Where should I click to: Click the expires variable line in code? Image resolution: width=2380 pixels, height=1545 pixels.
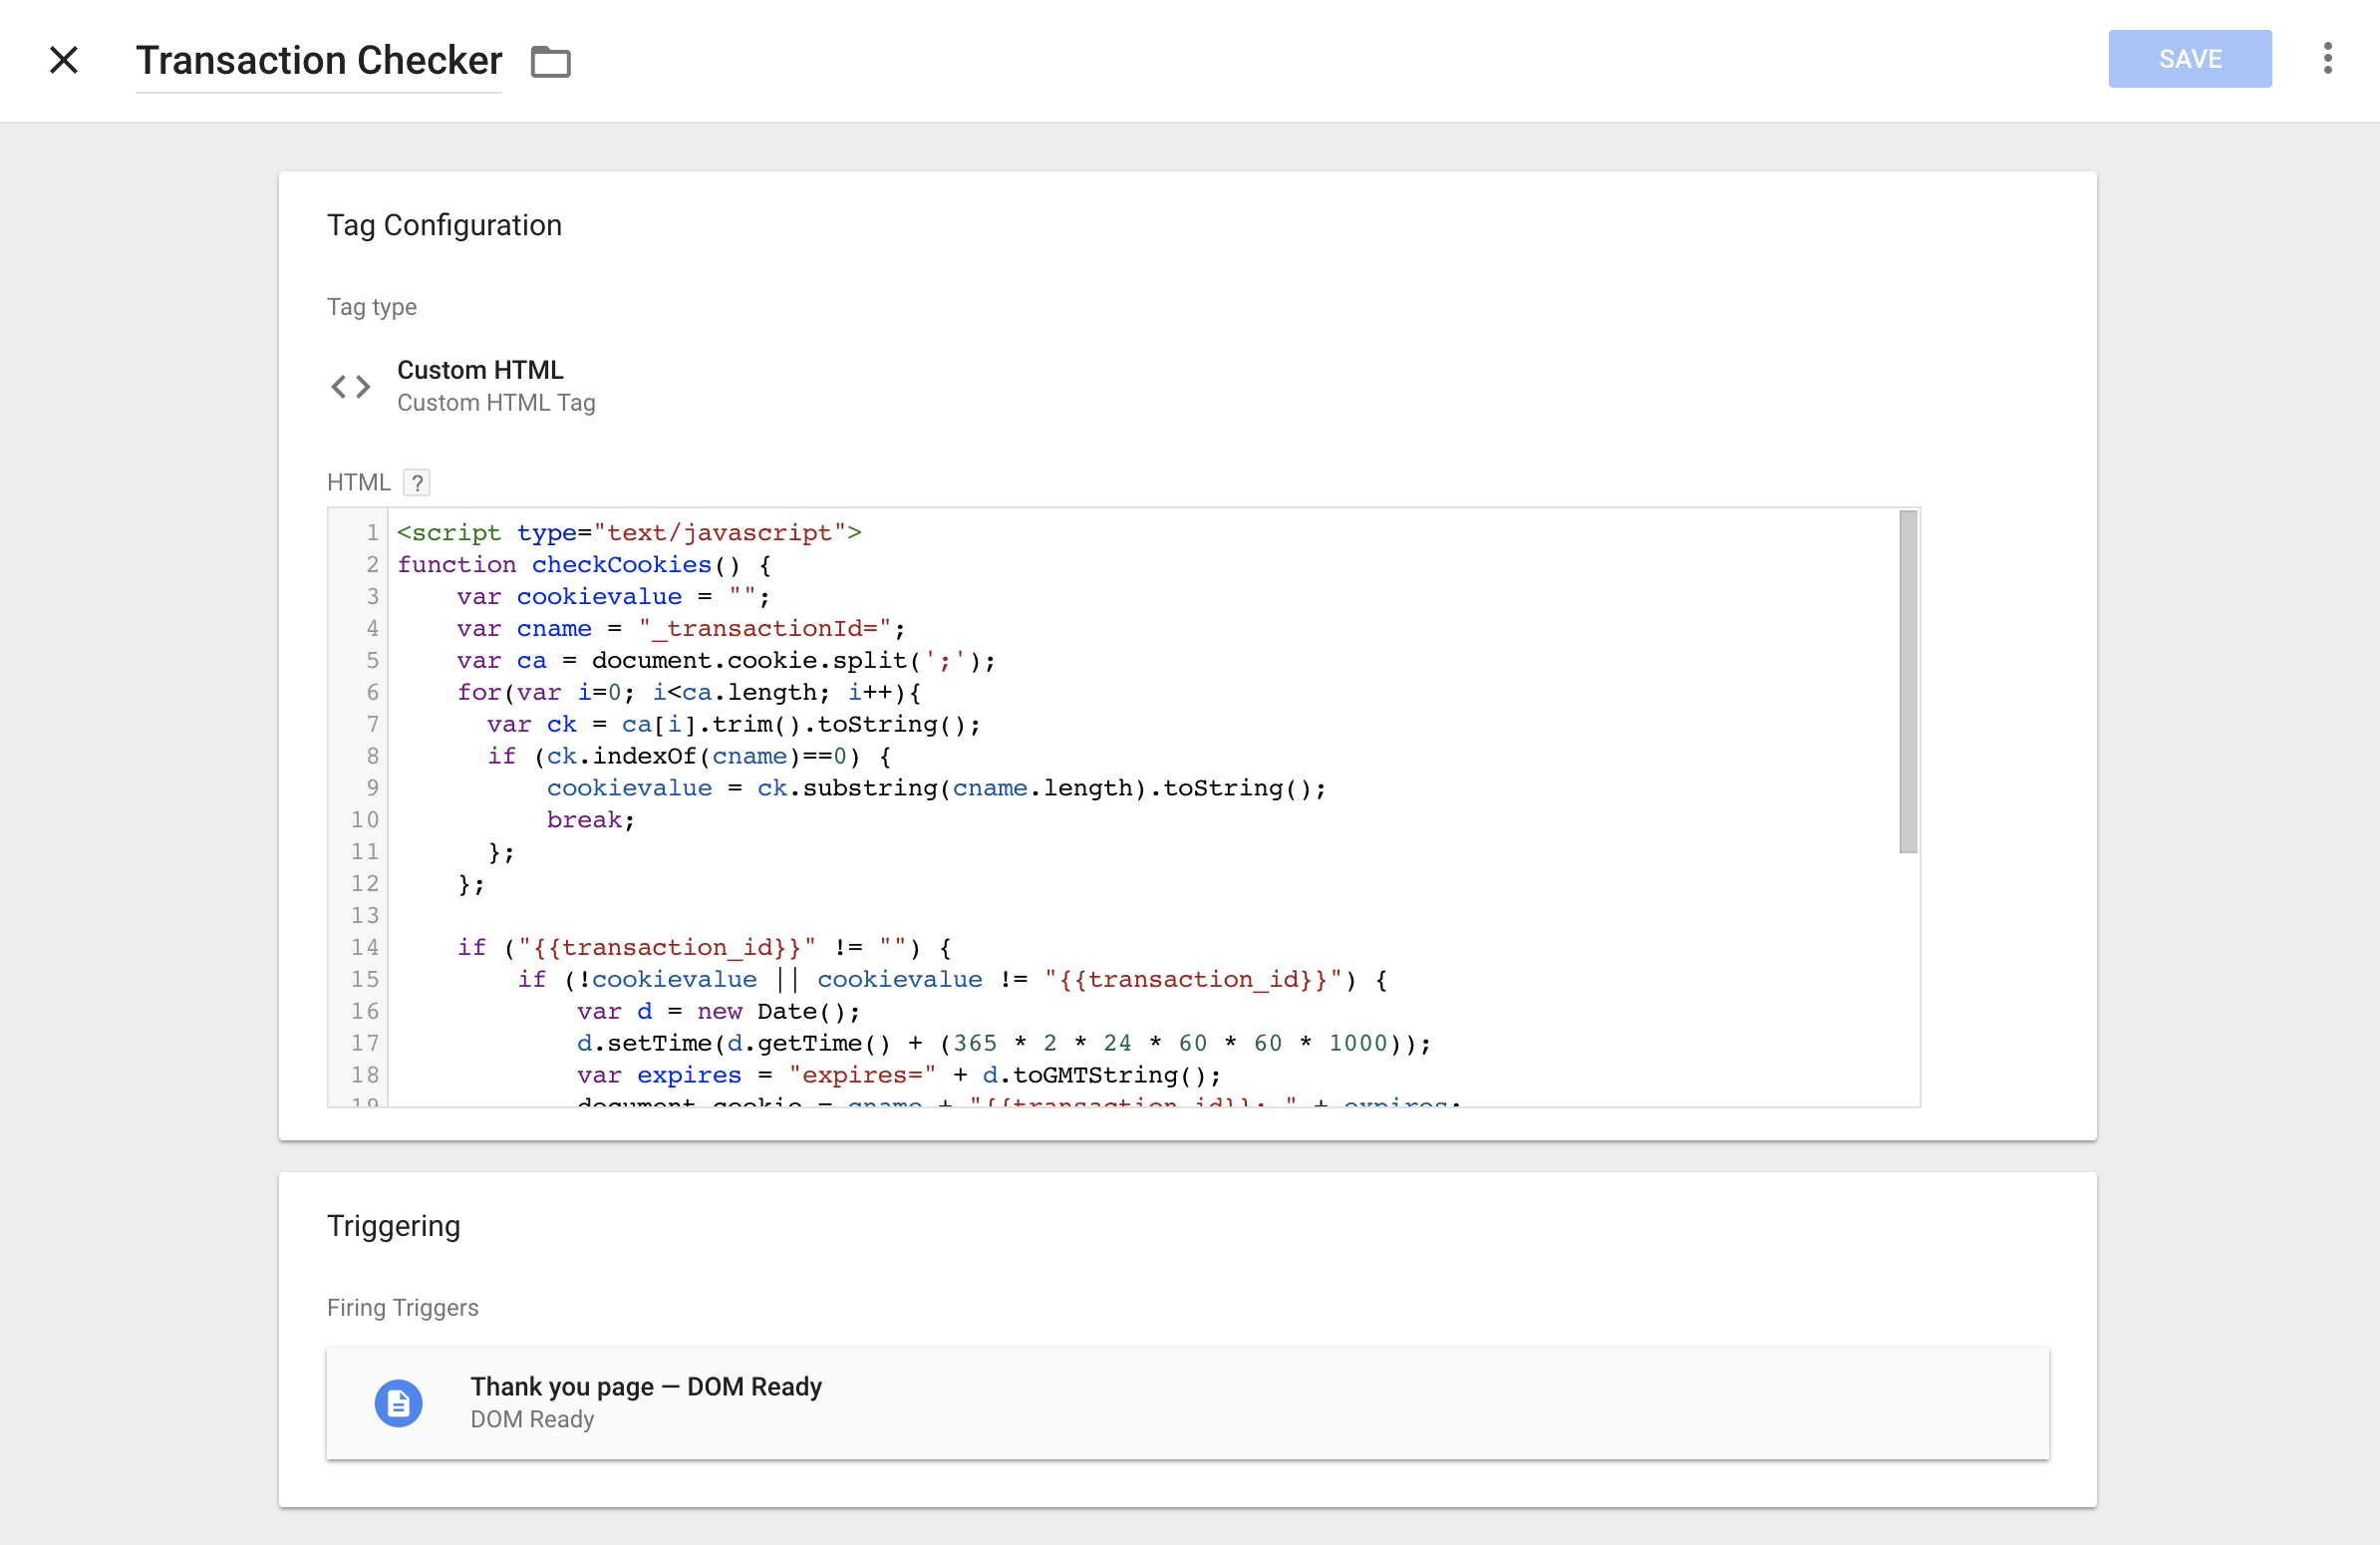click(x=898, y=1075)
